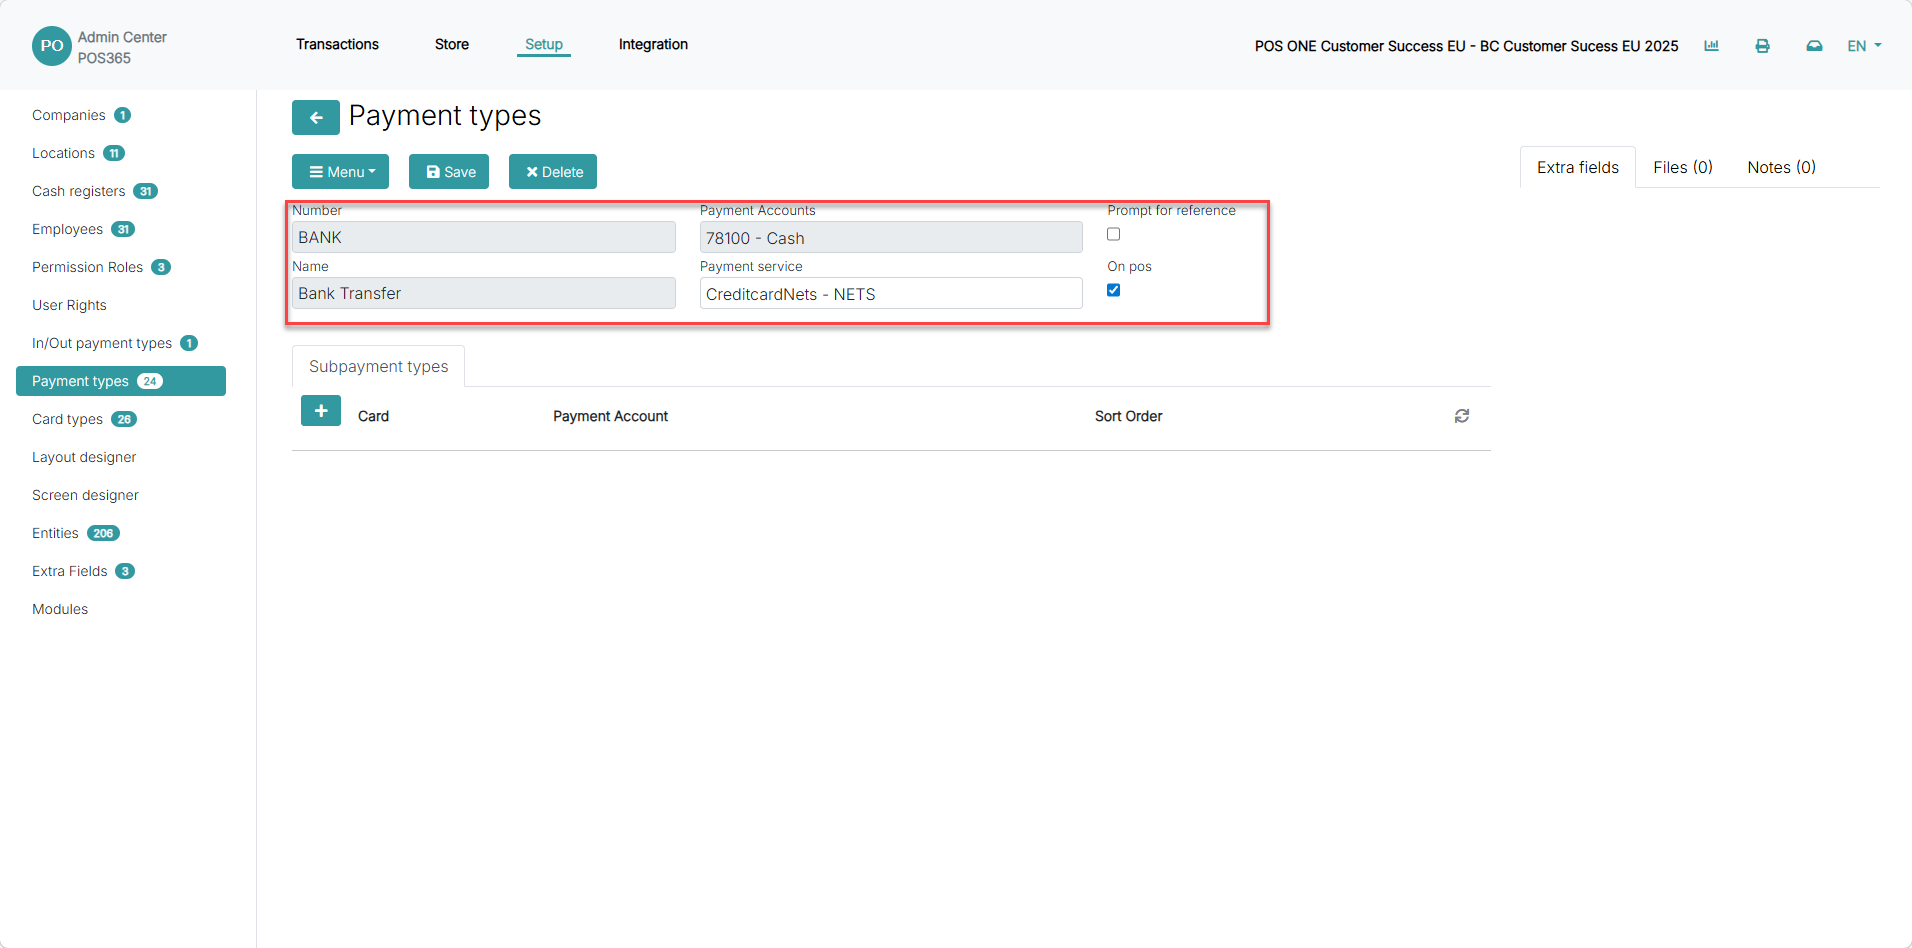
Task: Open the Store menu
Action: (x=452, y=44)
